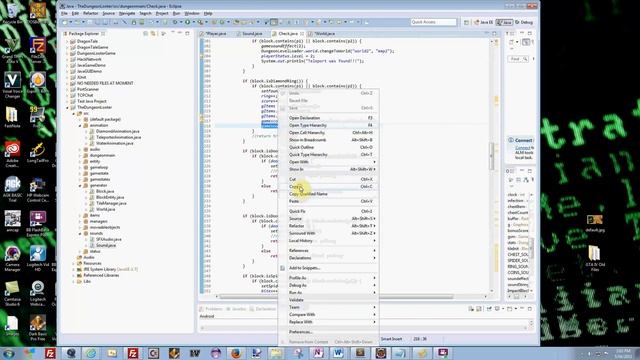
Task: Collapse the TheDungeonLooter project node
Action: click(x=67, y=107)
